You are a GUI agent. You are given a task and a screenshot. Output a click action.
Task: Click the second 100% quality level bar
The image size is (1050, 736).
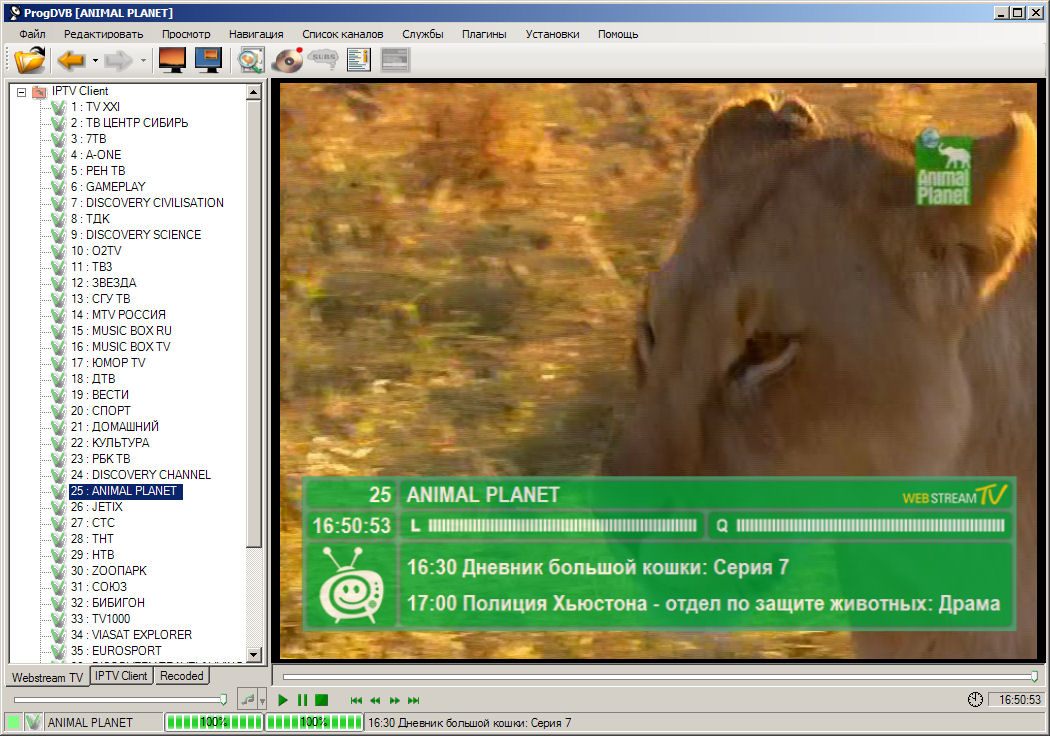coord(314,723)
